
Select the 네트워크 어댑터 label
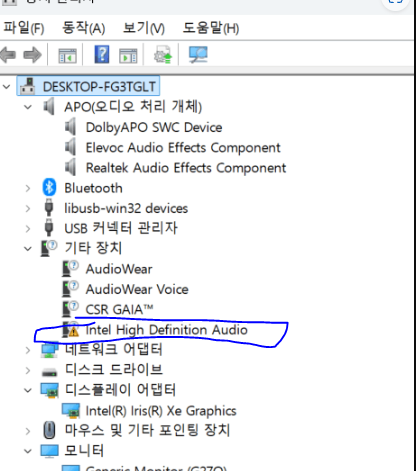(x=113, y=349)
